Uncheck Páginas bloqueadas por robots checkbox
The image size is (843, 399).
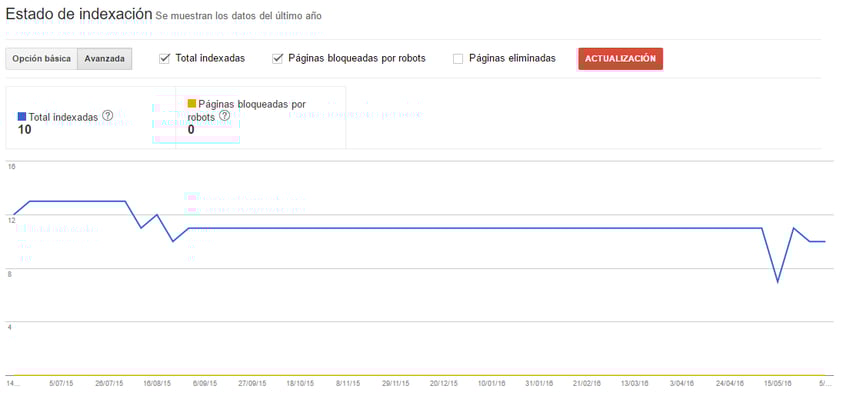pos(277,59)
